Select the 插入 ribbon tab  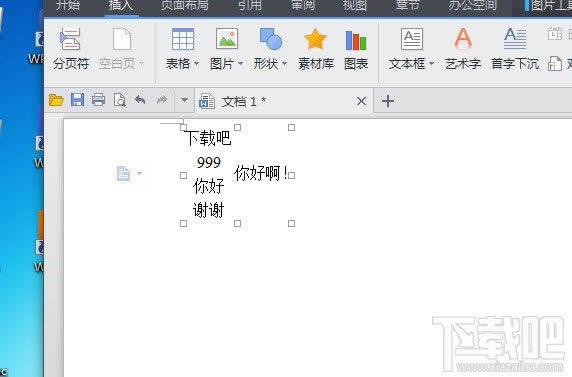pos(121,6)
